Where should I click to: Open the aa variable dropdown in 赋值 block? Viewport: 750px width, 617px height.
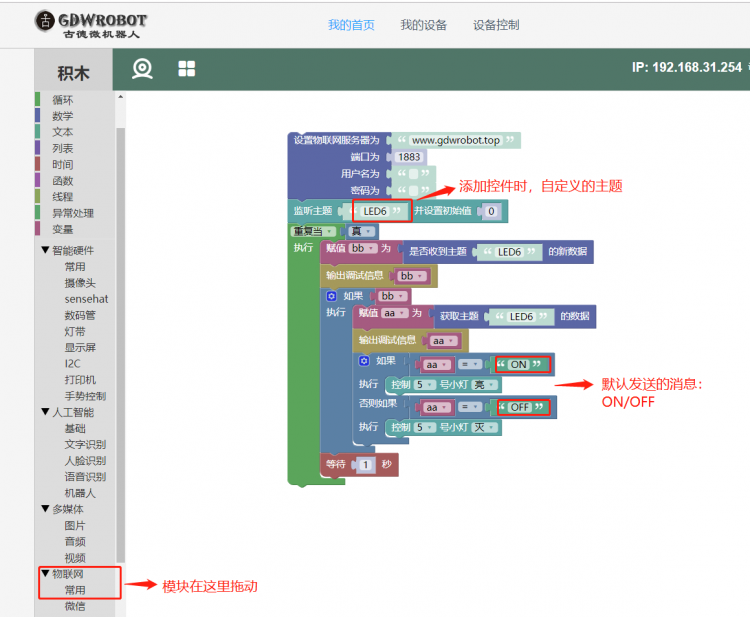[395, 313]
